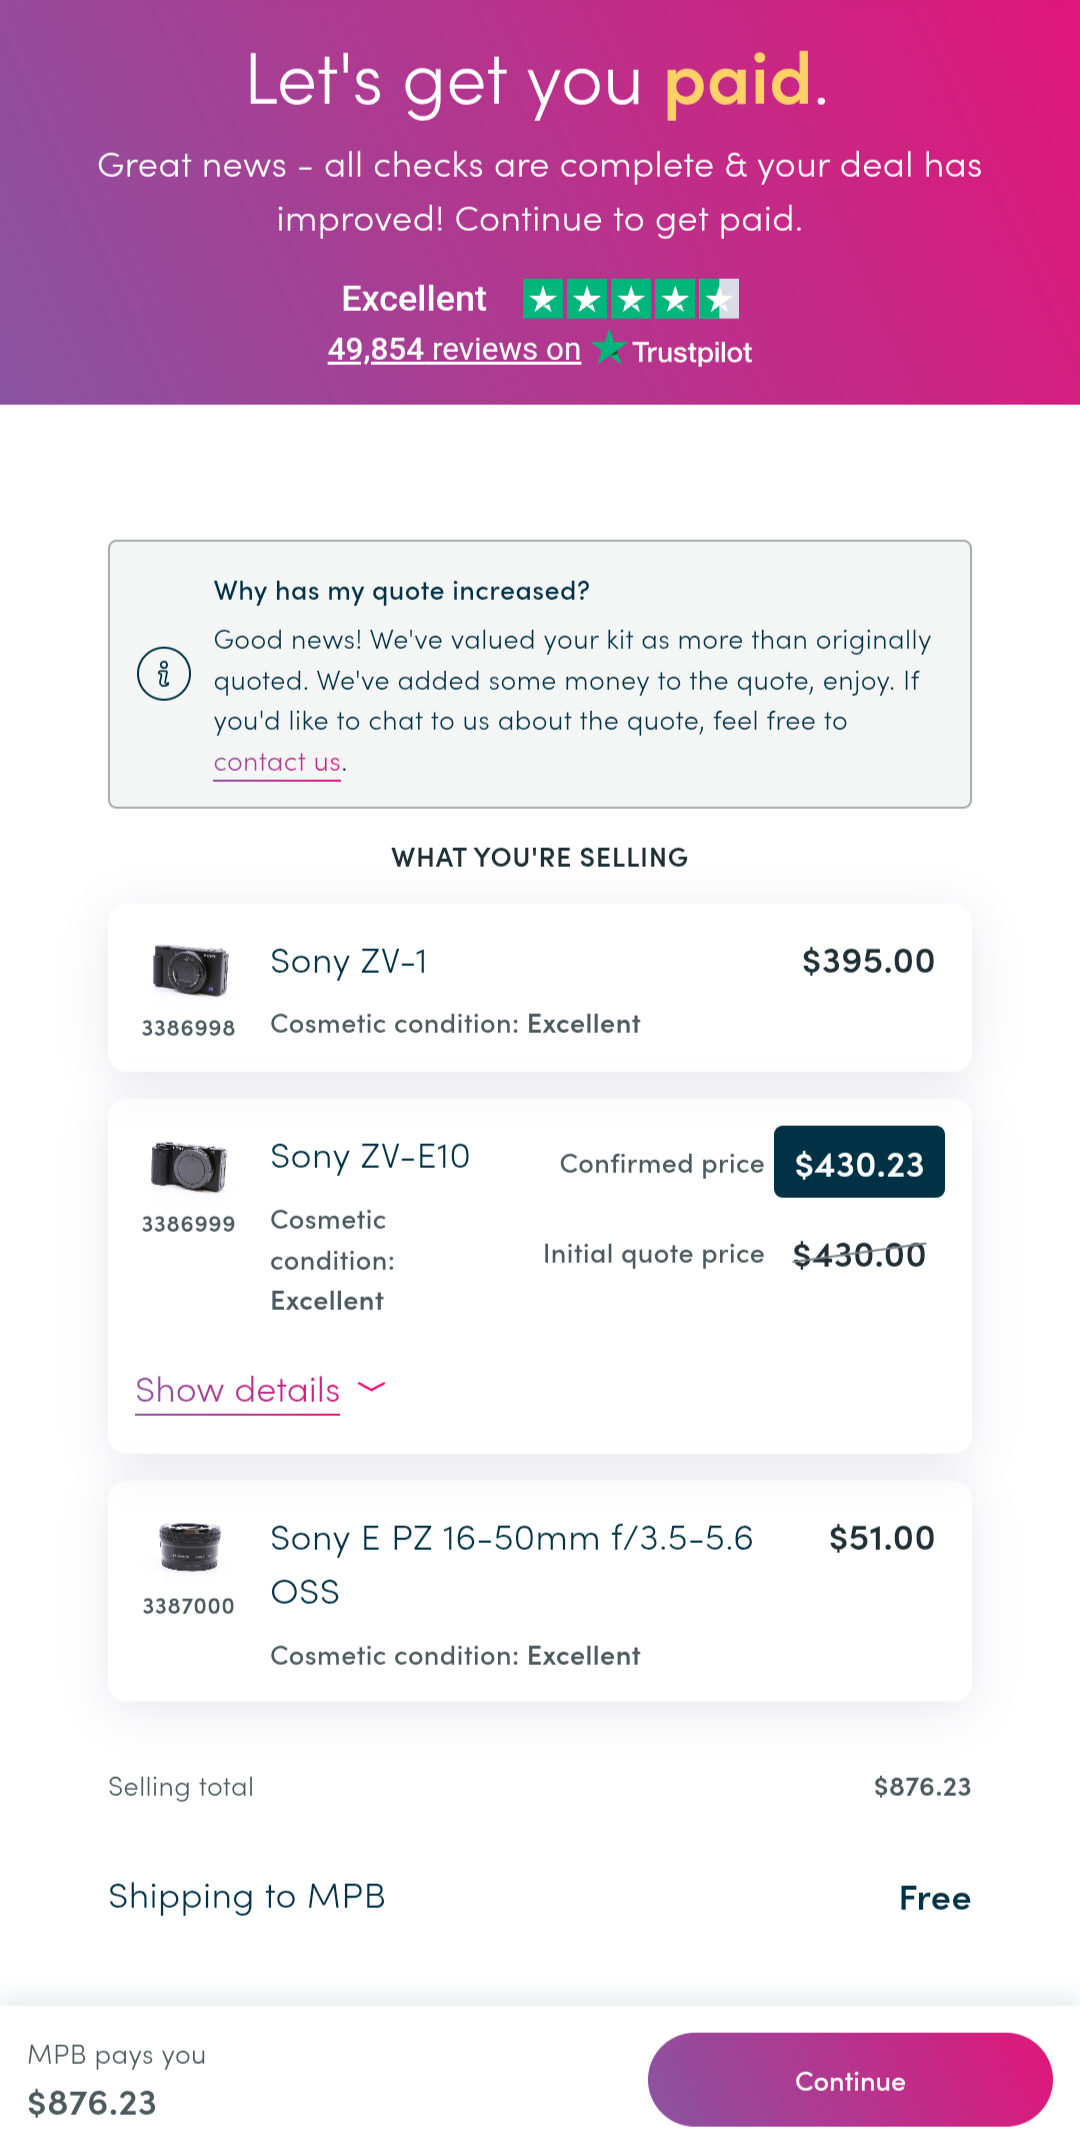Open the Sony ZV-1 camera thumbnail
The height and width of the screenshot is (2148, 1080).
189,969
